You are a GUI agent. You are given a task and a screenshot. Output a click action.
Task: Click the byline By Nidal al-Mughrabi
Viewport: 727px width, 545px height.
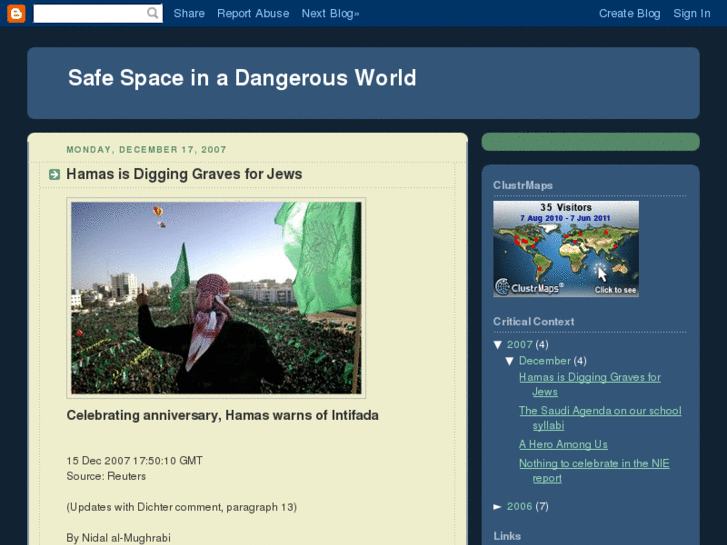119,538
